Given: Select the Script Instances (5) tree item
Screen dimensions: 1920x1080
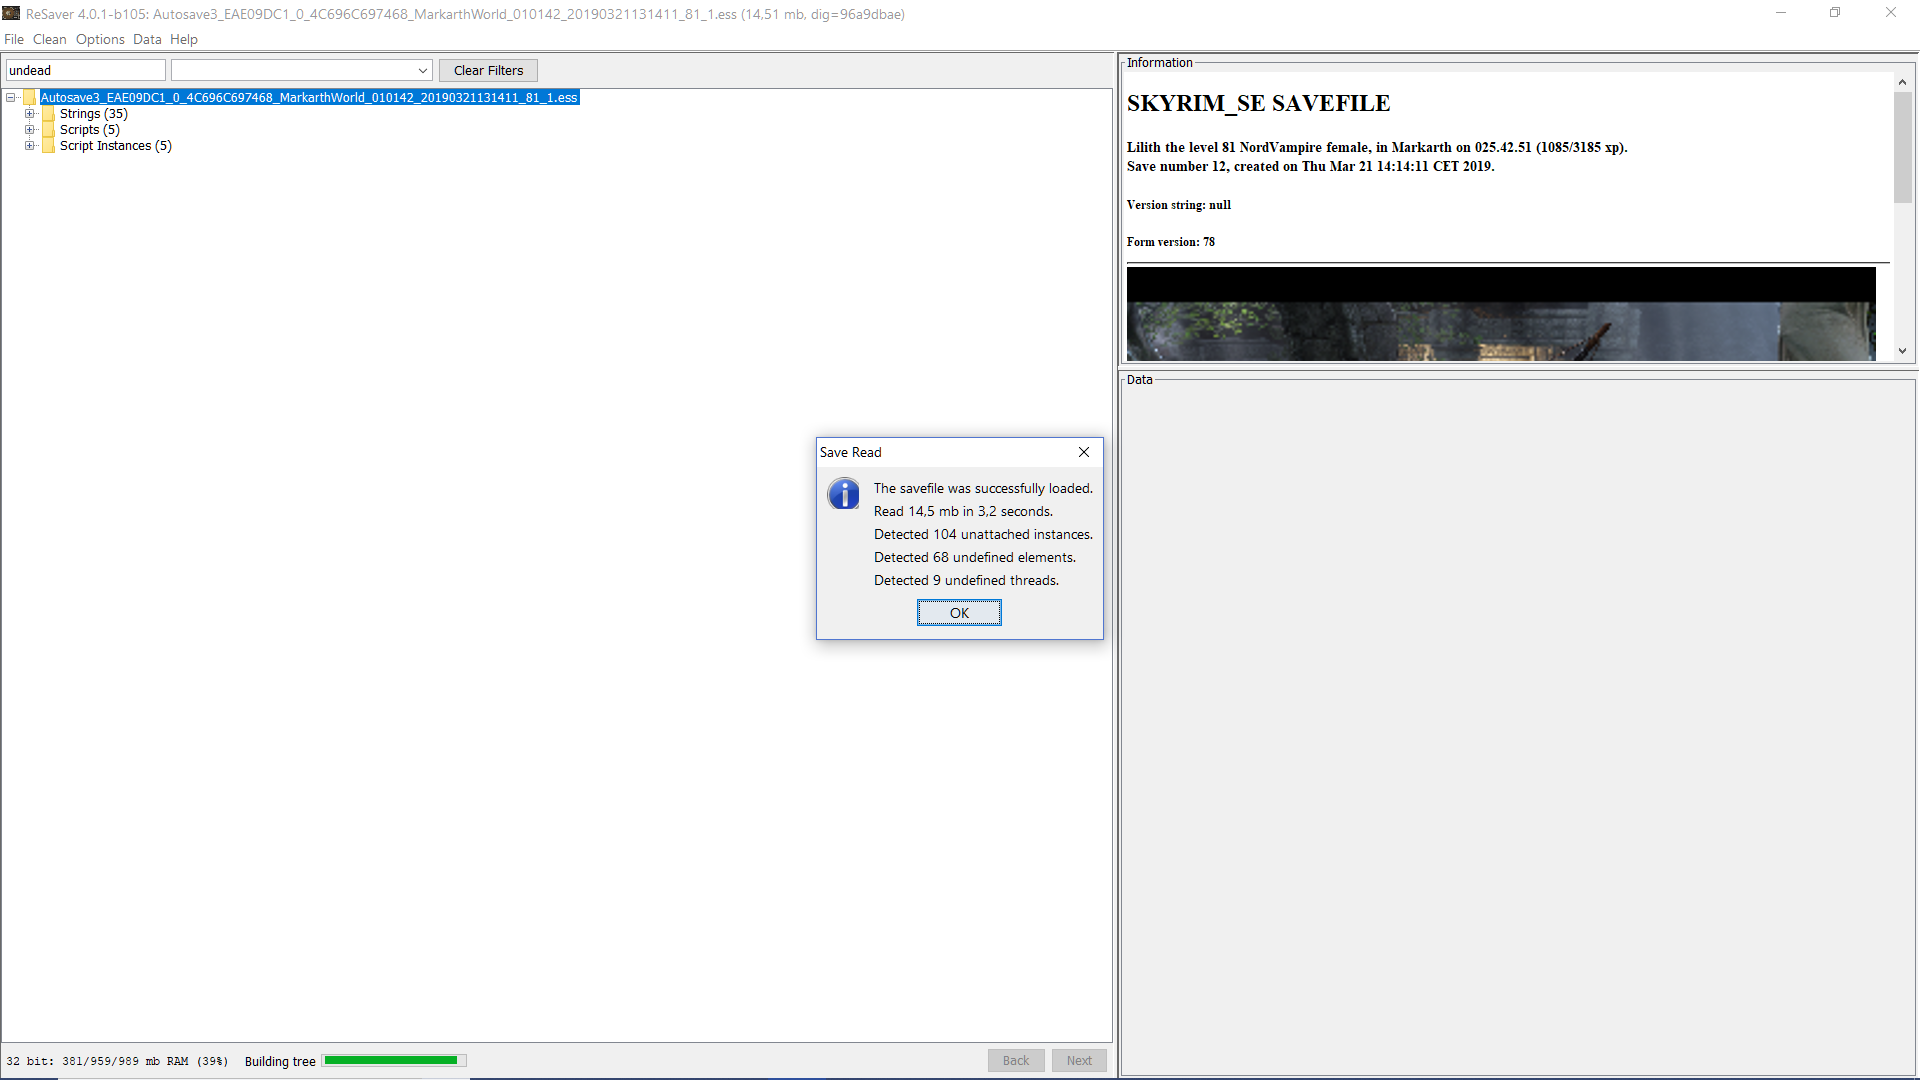Looking at the screenshot, I should [116, 146].
